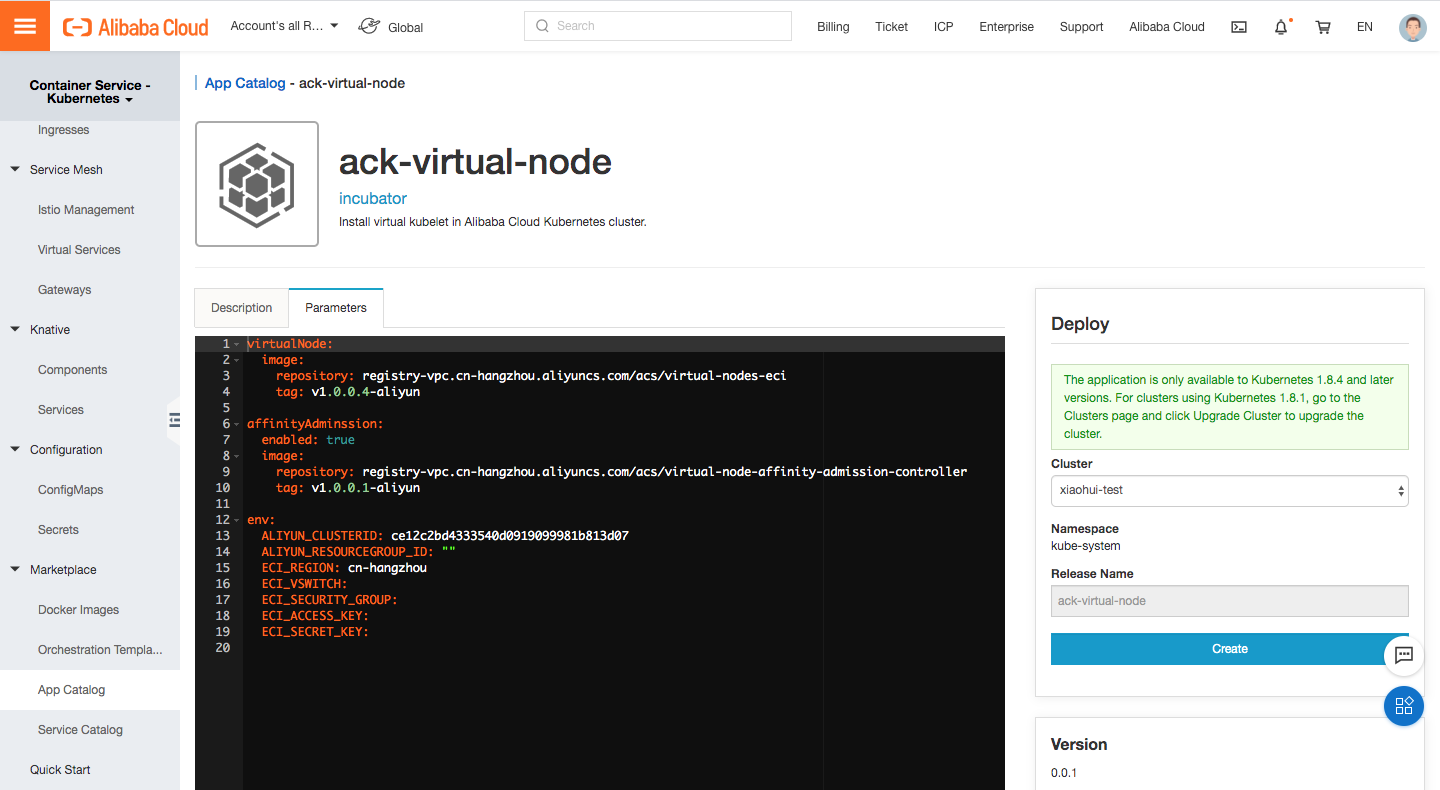Click the ALIYUN_CLUSTERID value
Viewport: 1440px width, 790px height.
(510, 536)
